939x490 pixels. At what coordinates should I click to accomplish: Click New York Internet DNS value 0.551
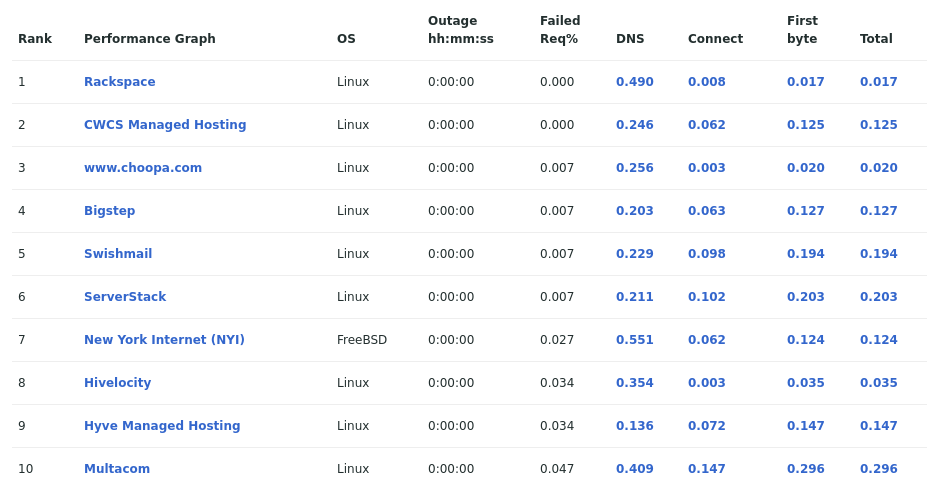pos(635,340)
